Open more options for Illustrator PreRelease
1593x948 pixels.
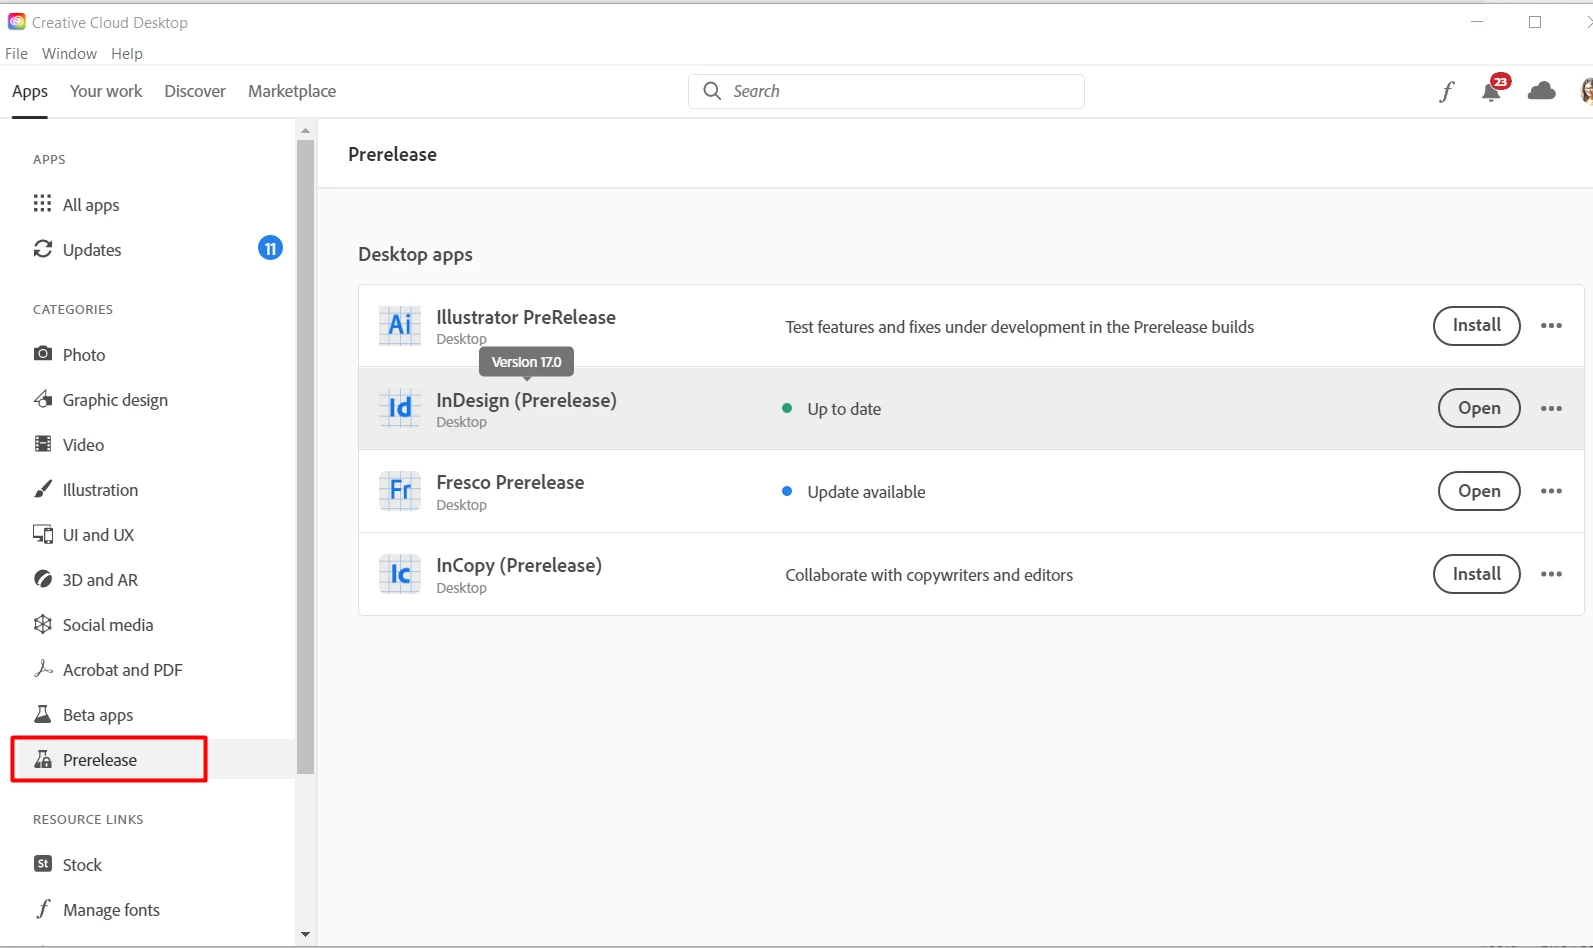pos(1551,325)
